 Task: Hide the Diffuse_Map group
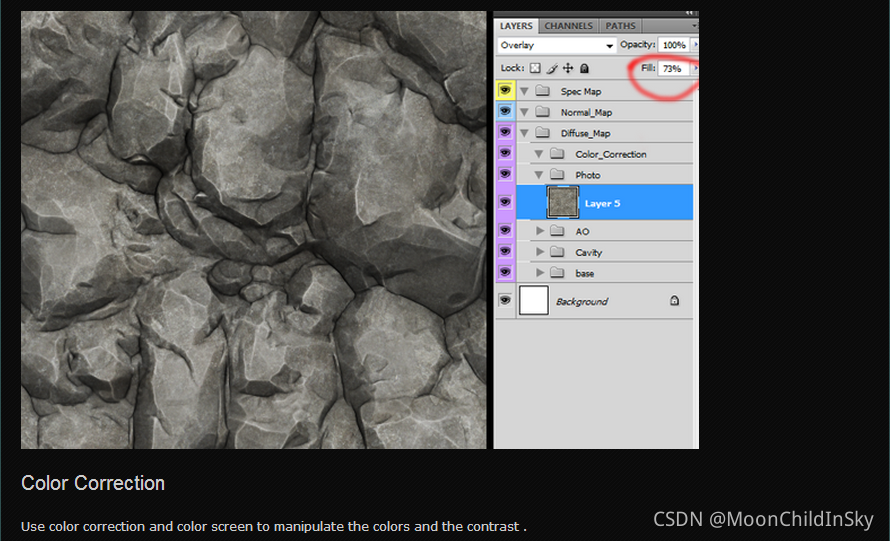click(505, 132)
